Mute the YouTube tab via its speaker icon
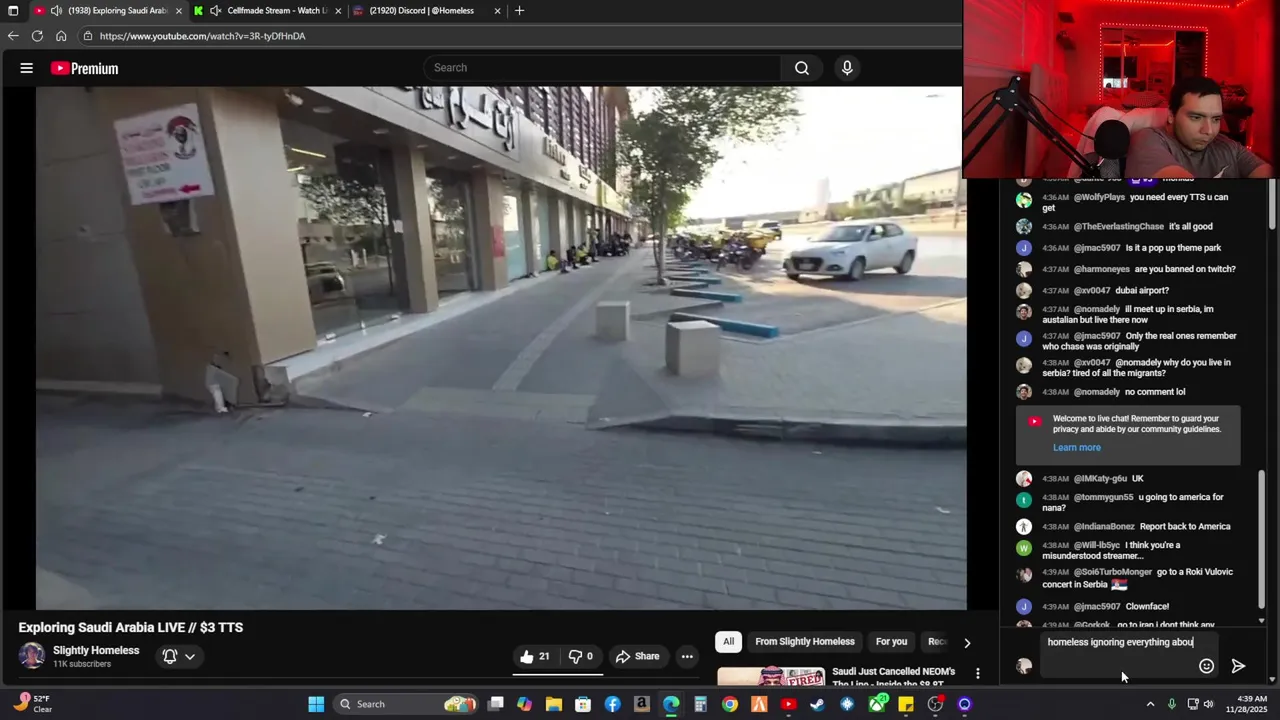Image resolution: width=1280 pixels, height=720 pixels. [x=56, y=11]
